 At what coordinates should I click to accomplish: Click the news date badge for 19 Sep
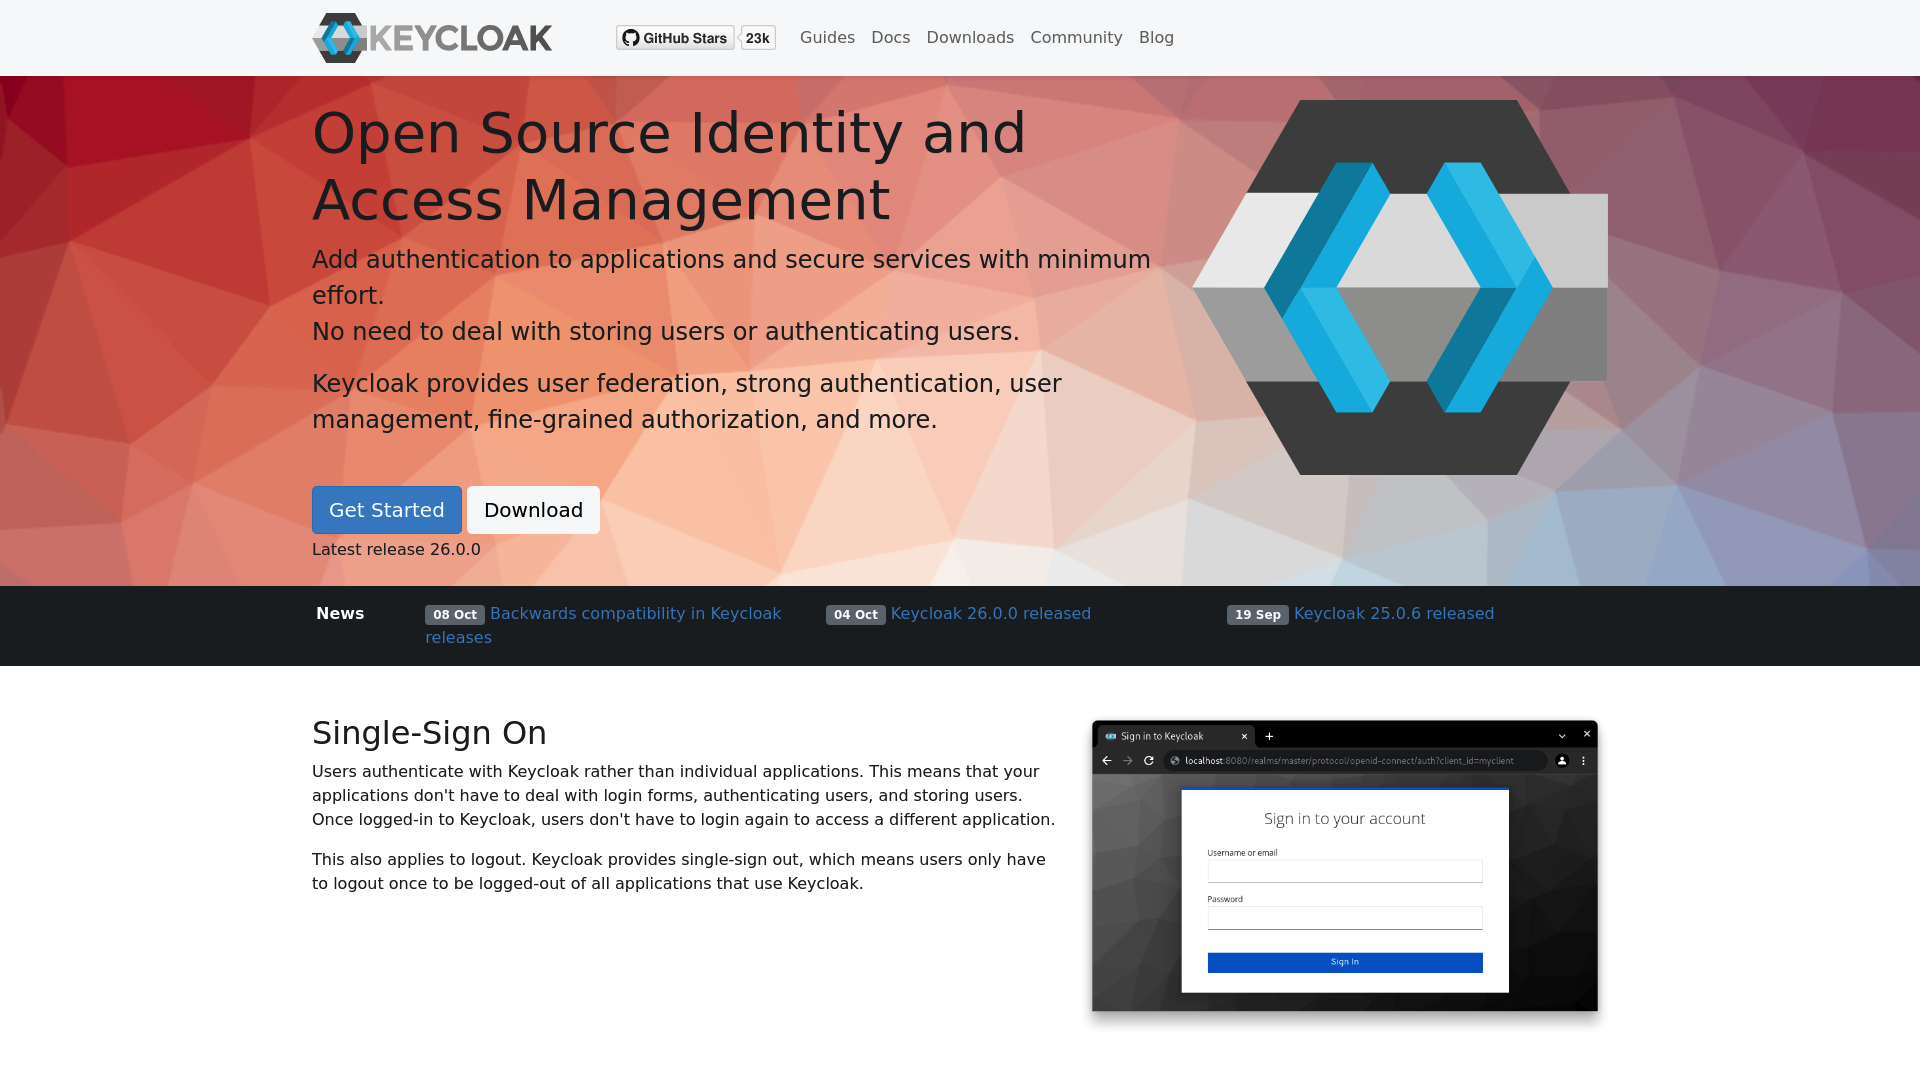pos(1257,615)
